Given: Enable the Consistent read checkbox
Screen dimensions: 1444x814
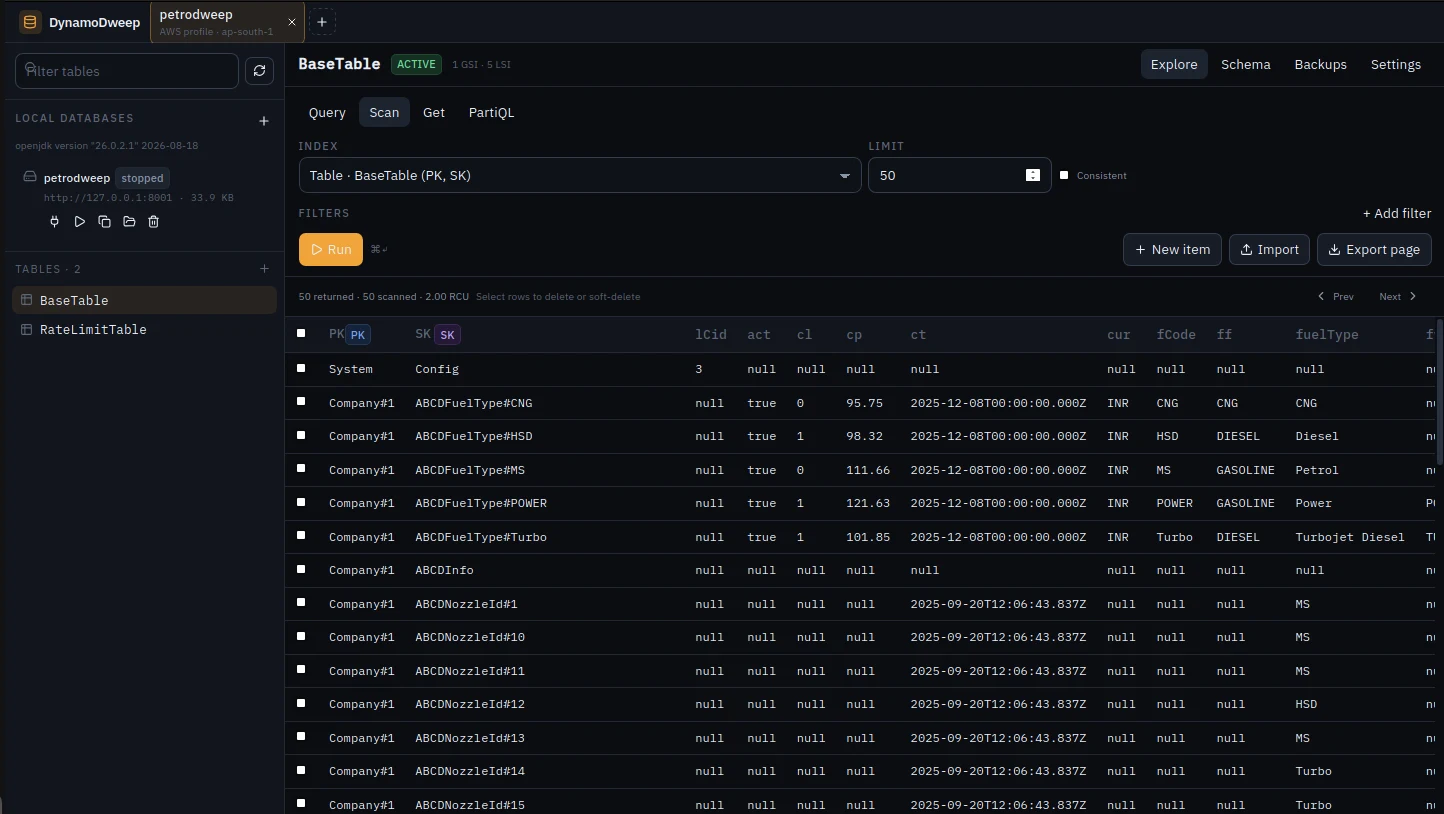Looking at the screenshot, I should click(1064, 175).
